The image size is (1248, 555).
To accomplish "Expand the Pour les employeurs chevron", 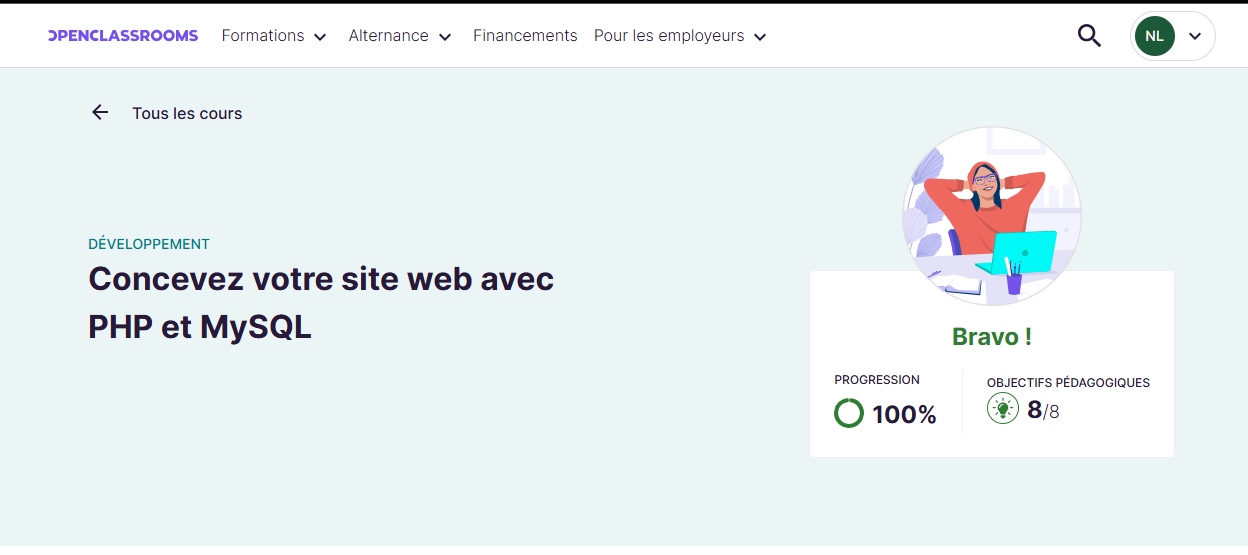I will point(760,37).
